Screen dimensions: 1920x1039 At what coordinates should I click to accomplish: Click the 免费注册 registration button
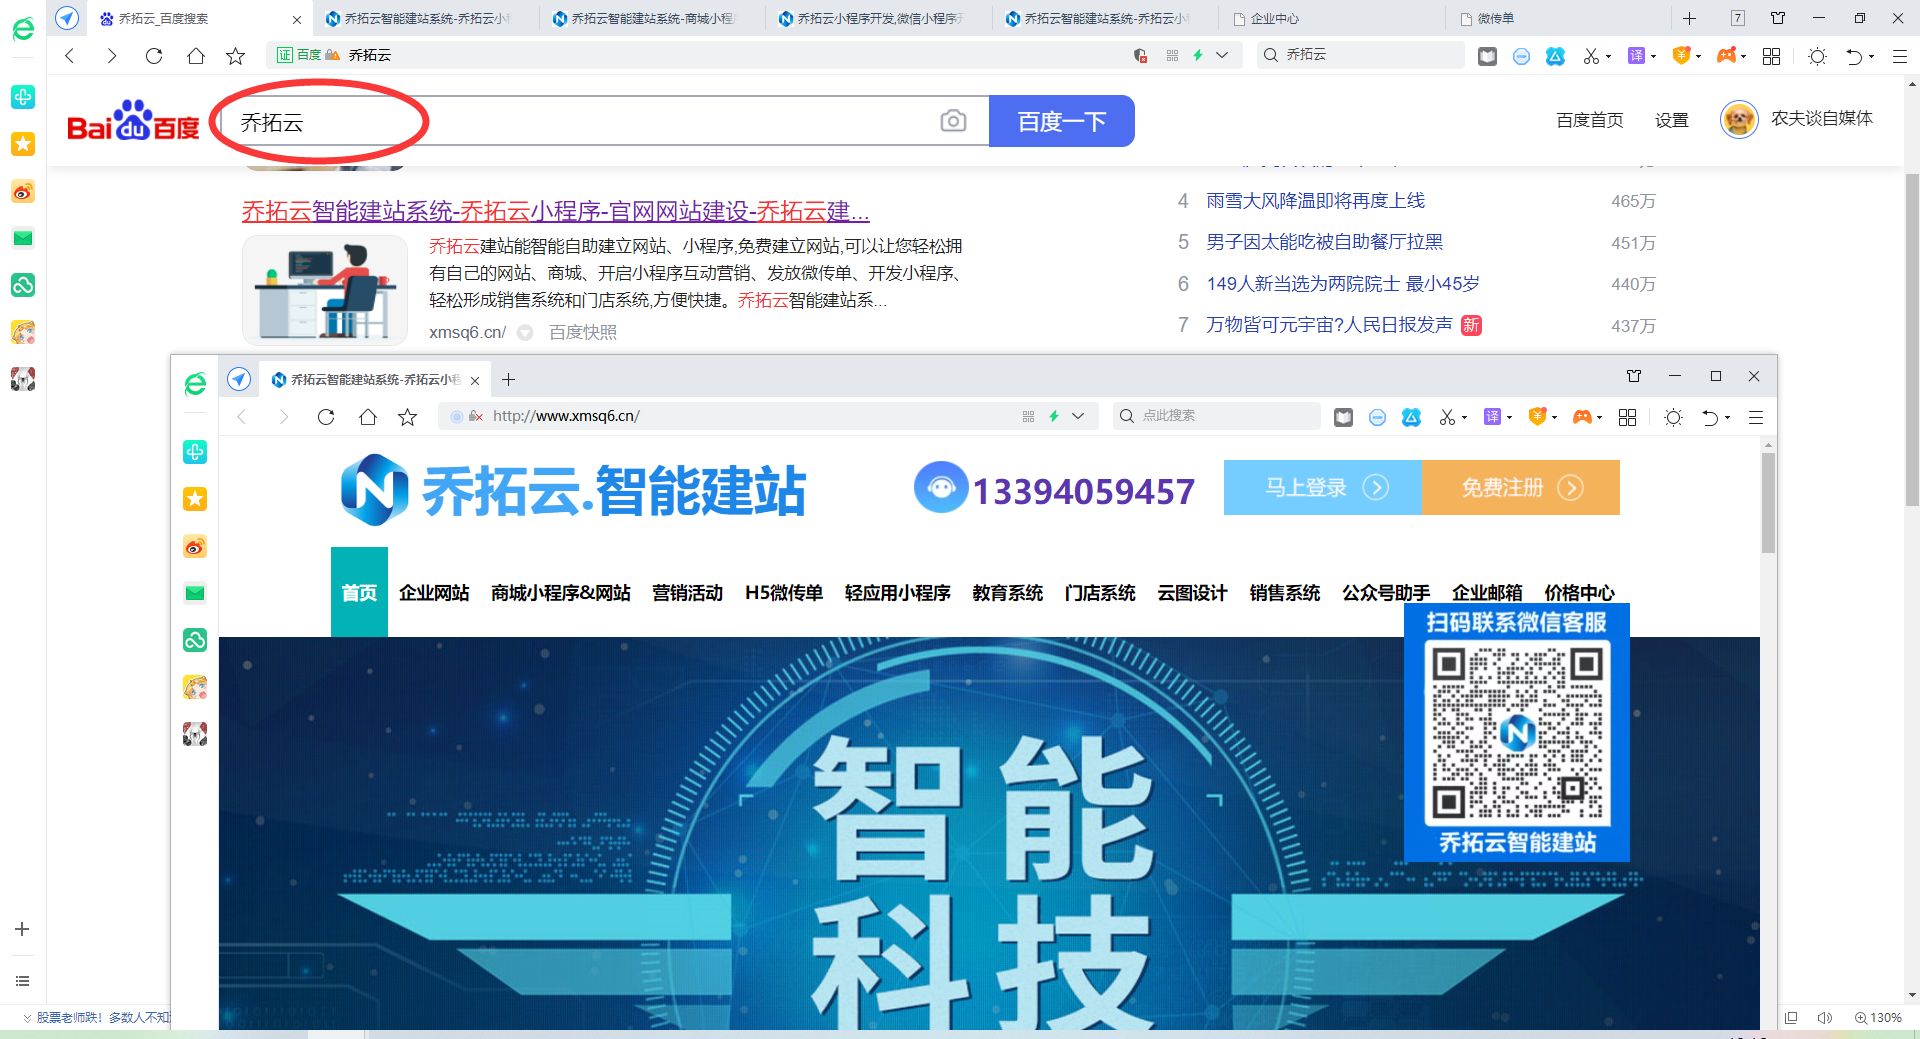(x=1519, y=488)
